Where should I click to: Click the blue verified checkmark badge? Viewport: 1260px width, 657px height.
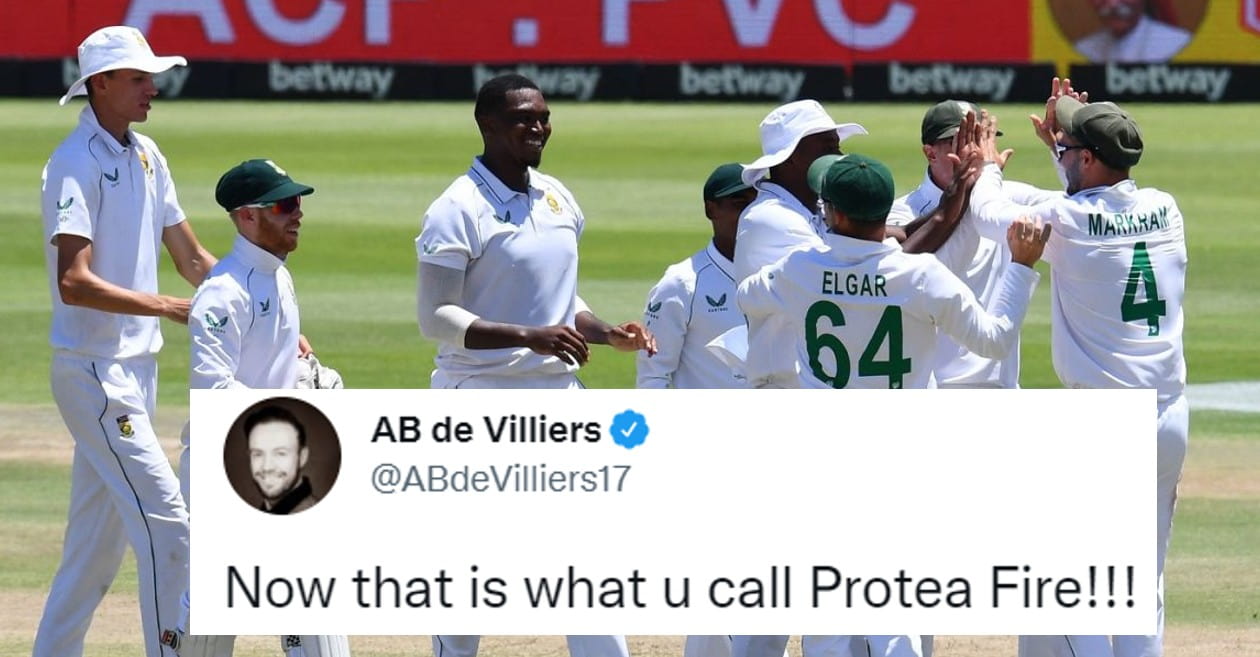630,429
